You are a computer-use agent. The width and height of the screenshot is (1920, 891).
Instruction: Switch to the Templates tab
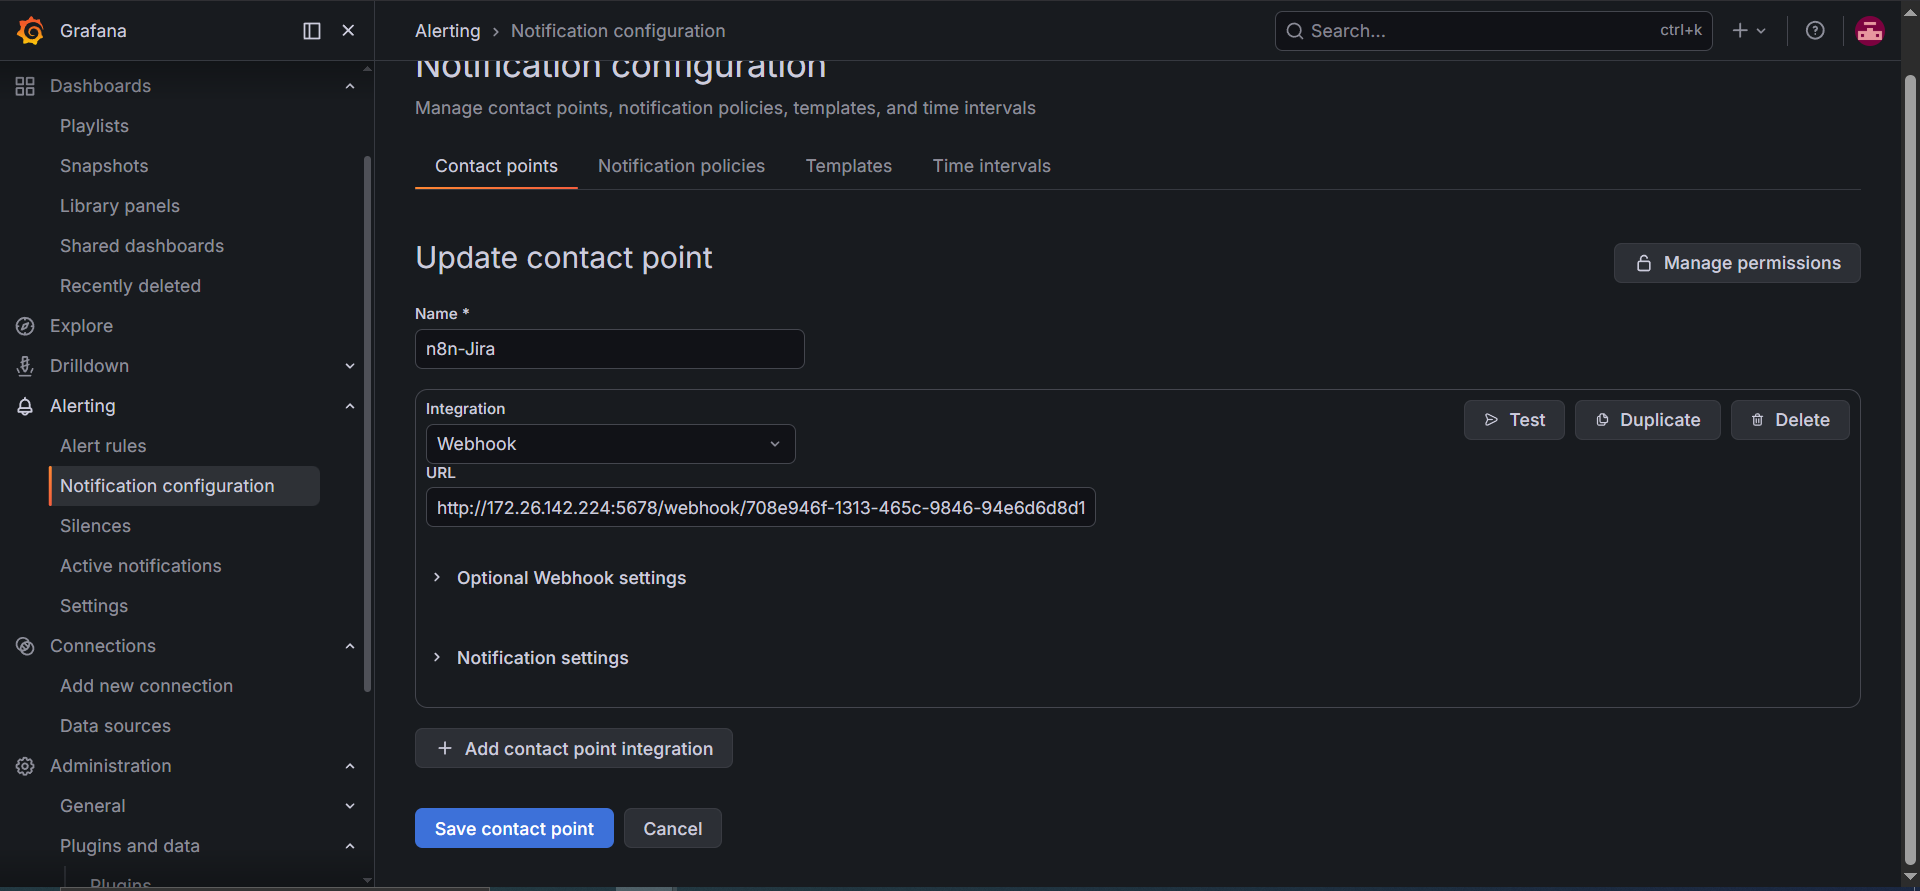coord(848,166)
